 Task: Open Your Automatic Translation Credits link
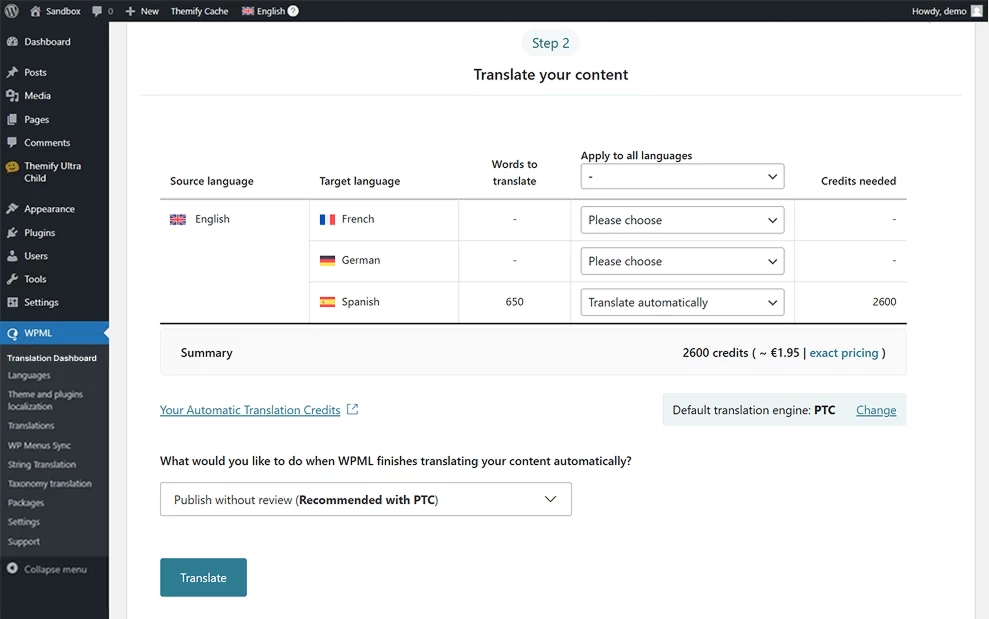point(250,410)
